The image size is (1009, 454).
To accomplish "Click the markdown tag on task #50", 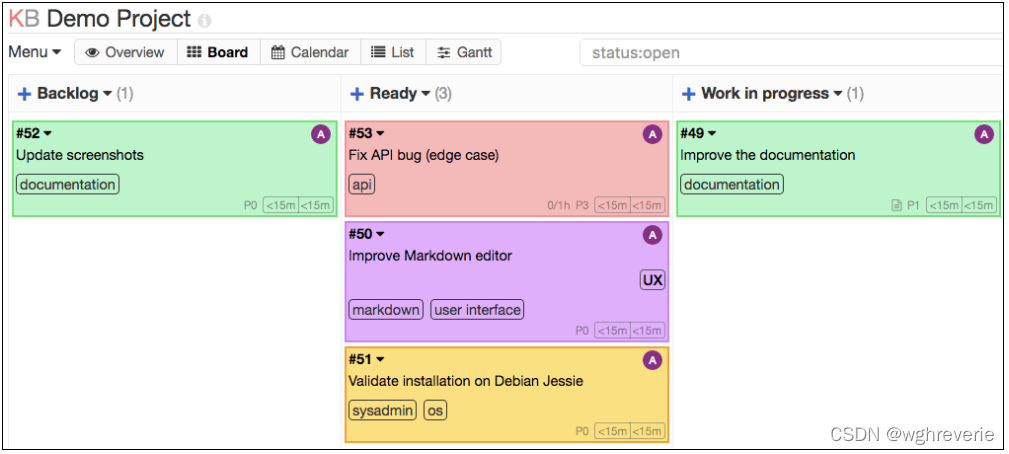I will 386,310.
